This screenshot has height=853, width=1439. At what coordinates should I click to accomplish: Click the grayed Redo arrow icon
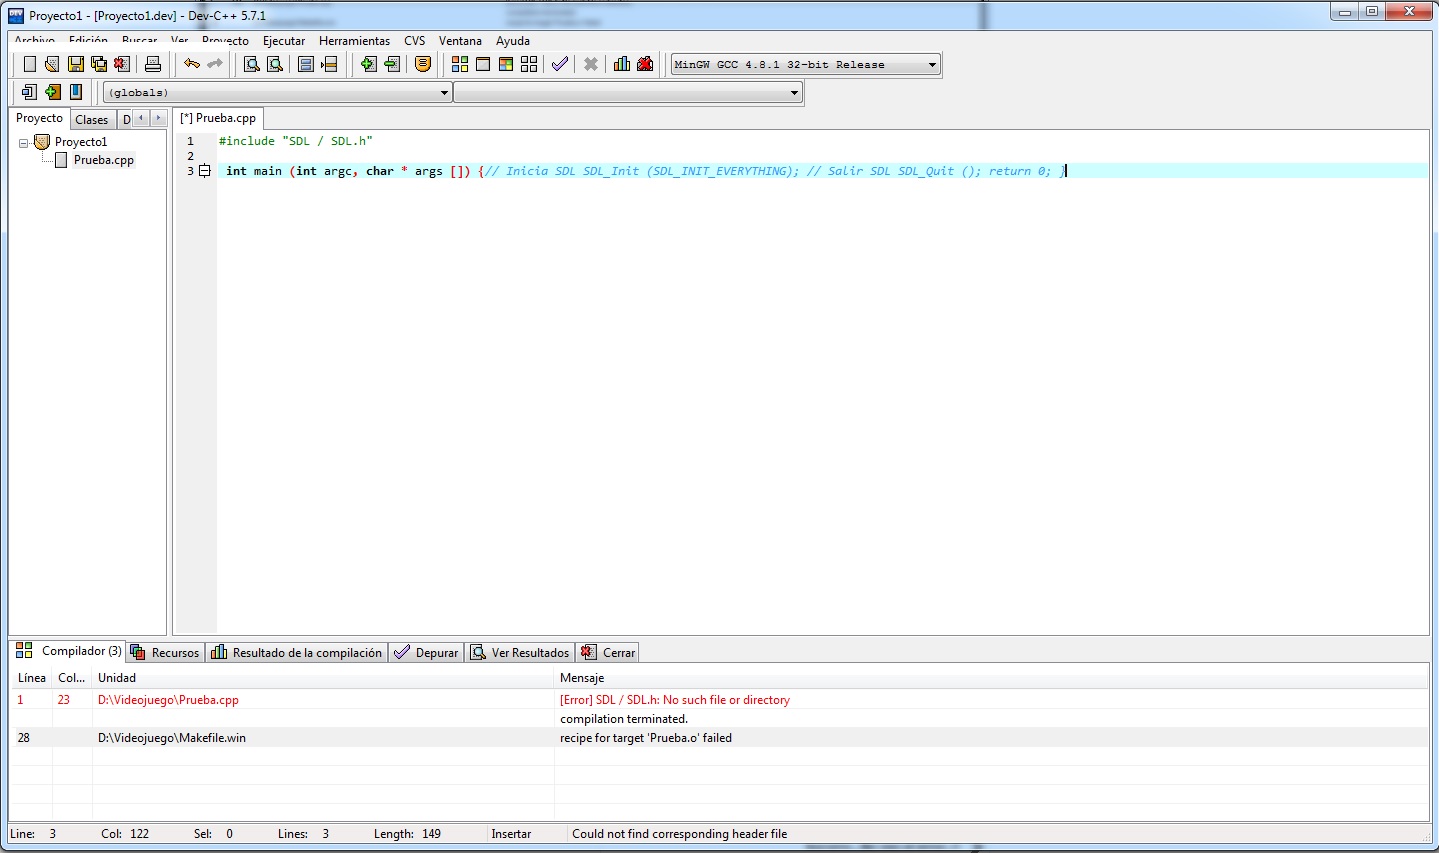coord(214,64)
